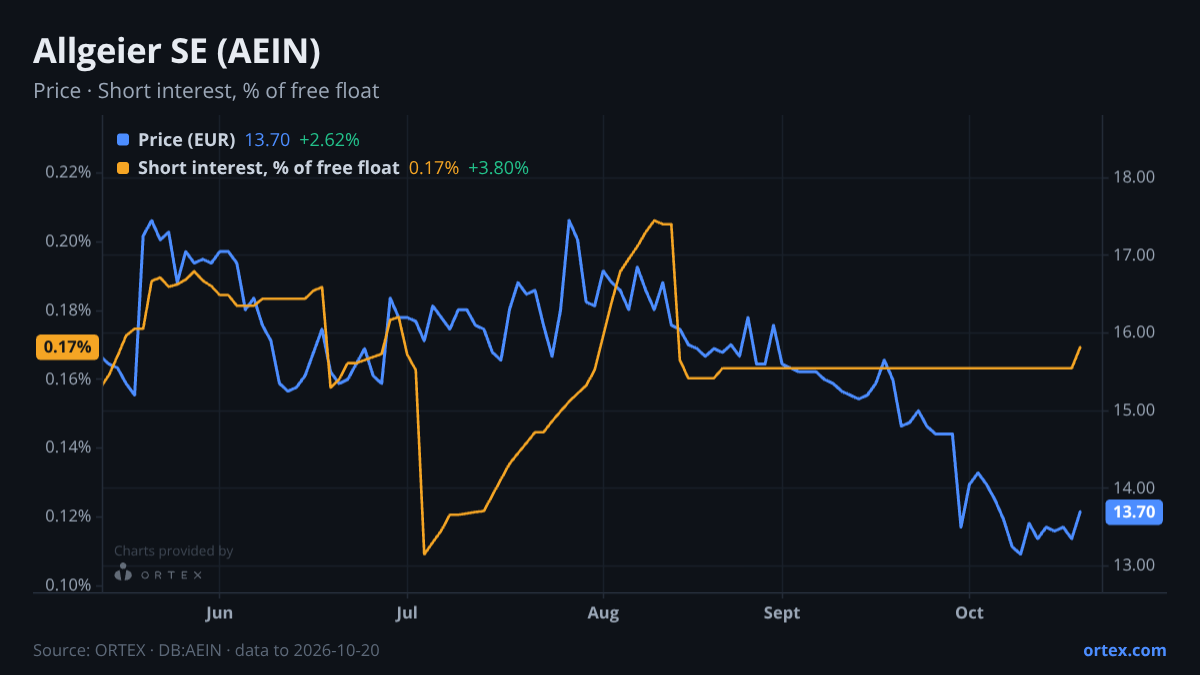Click the 0.18% left axis label
Viewport: 1200px width, 675px height.
(68, 310)
